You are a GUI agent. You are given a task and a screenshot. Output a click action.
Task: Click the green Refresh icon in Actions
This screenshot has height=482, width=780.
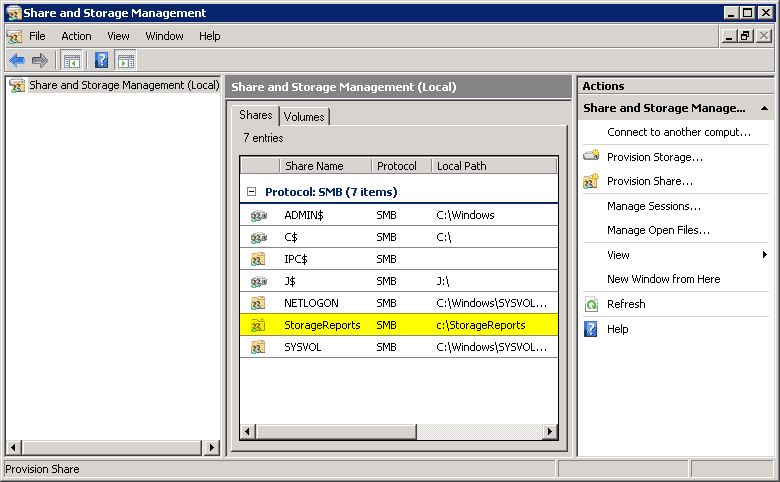(x=591, y=304)
